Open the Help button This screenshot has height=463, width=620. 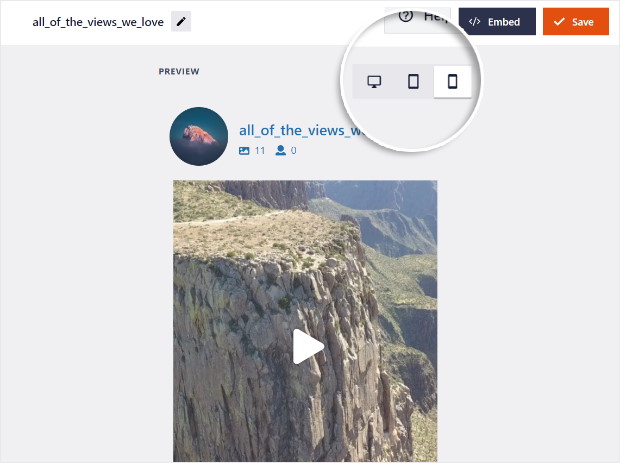(x=417, y=20)
